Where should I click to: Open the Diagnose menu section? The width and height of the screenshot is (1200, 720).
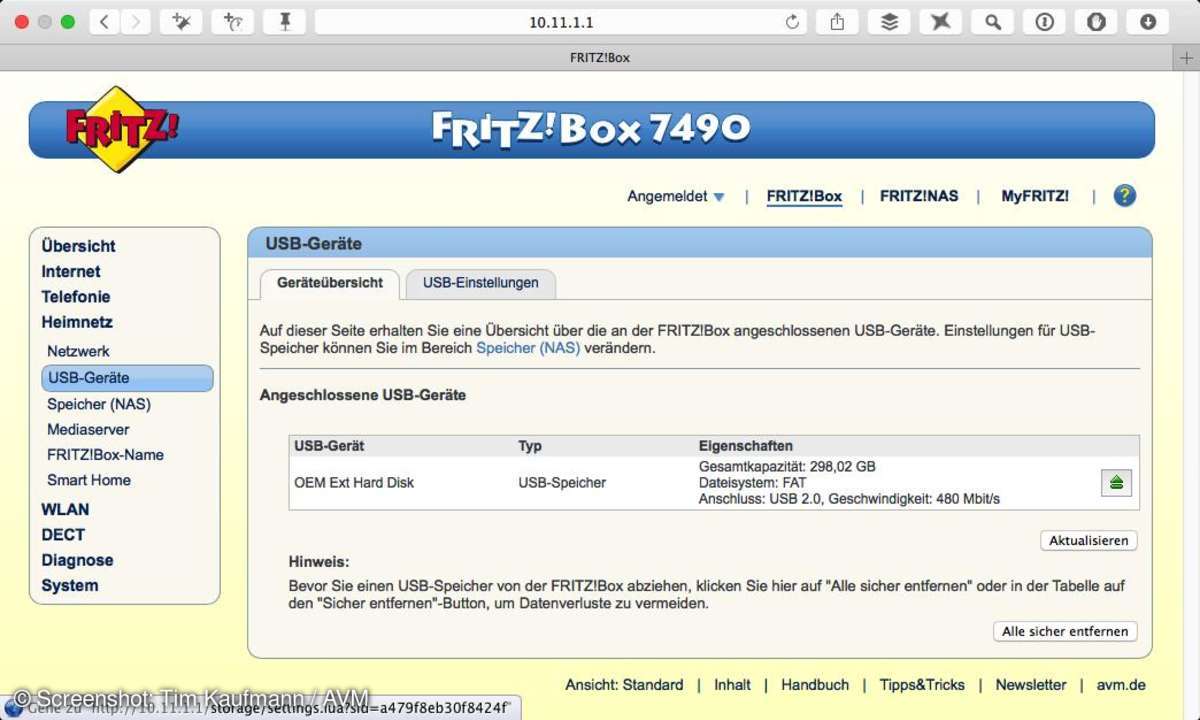(77, 560)
